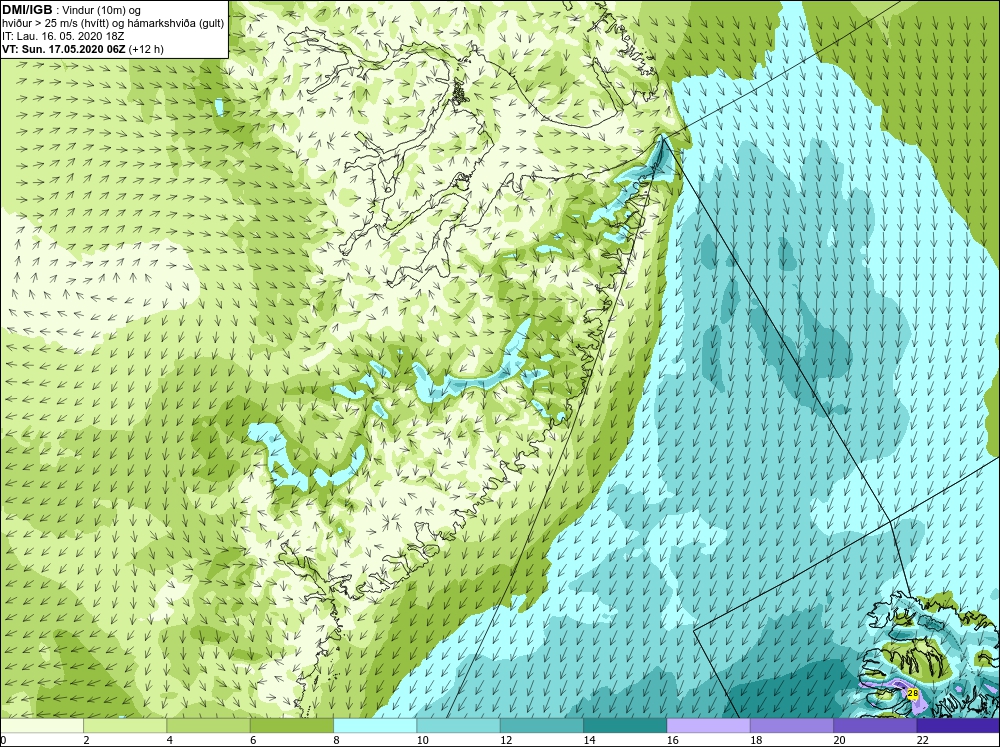Viewport: 1000px width, 747px height.
Task: Click the legend scale label '20'
Action: [x=839, y=740]
